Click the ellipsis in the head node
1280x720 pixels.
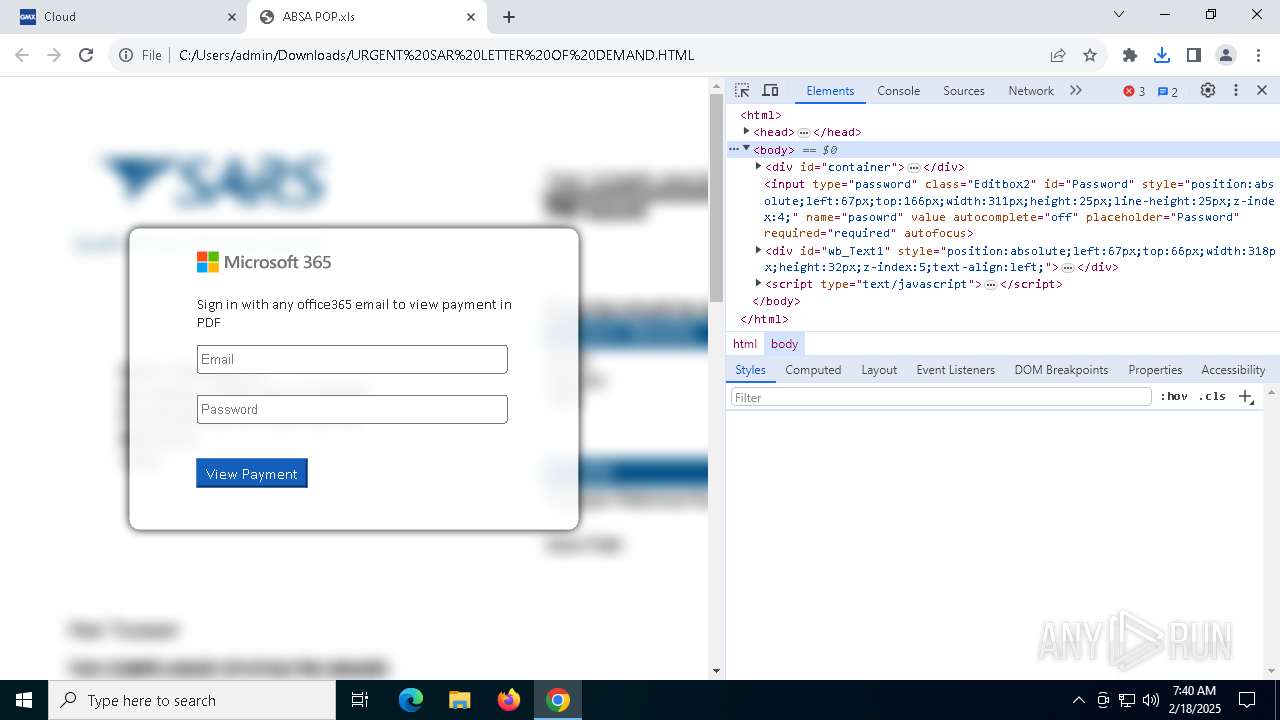coord(804,132)
